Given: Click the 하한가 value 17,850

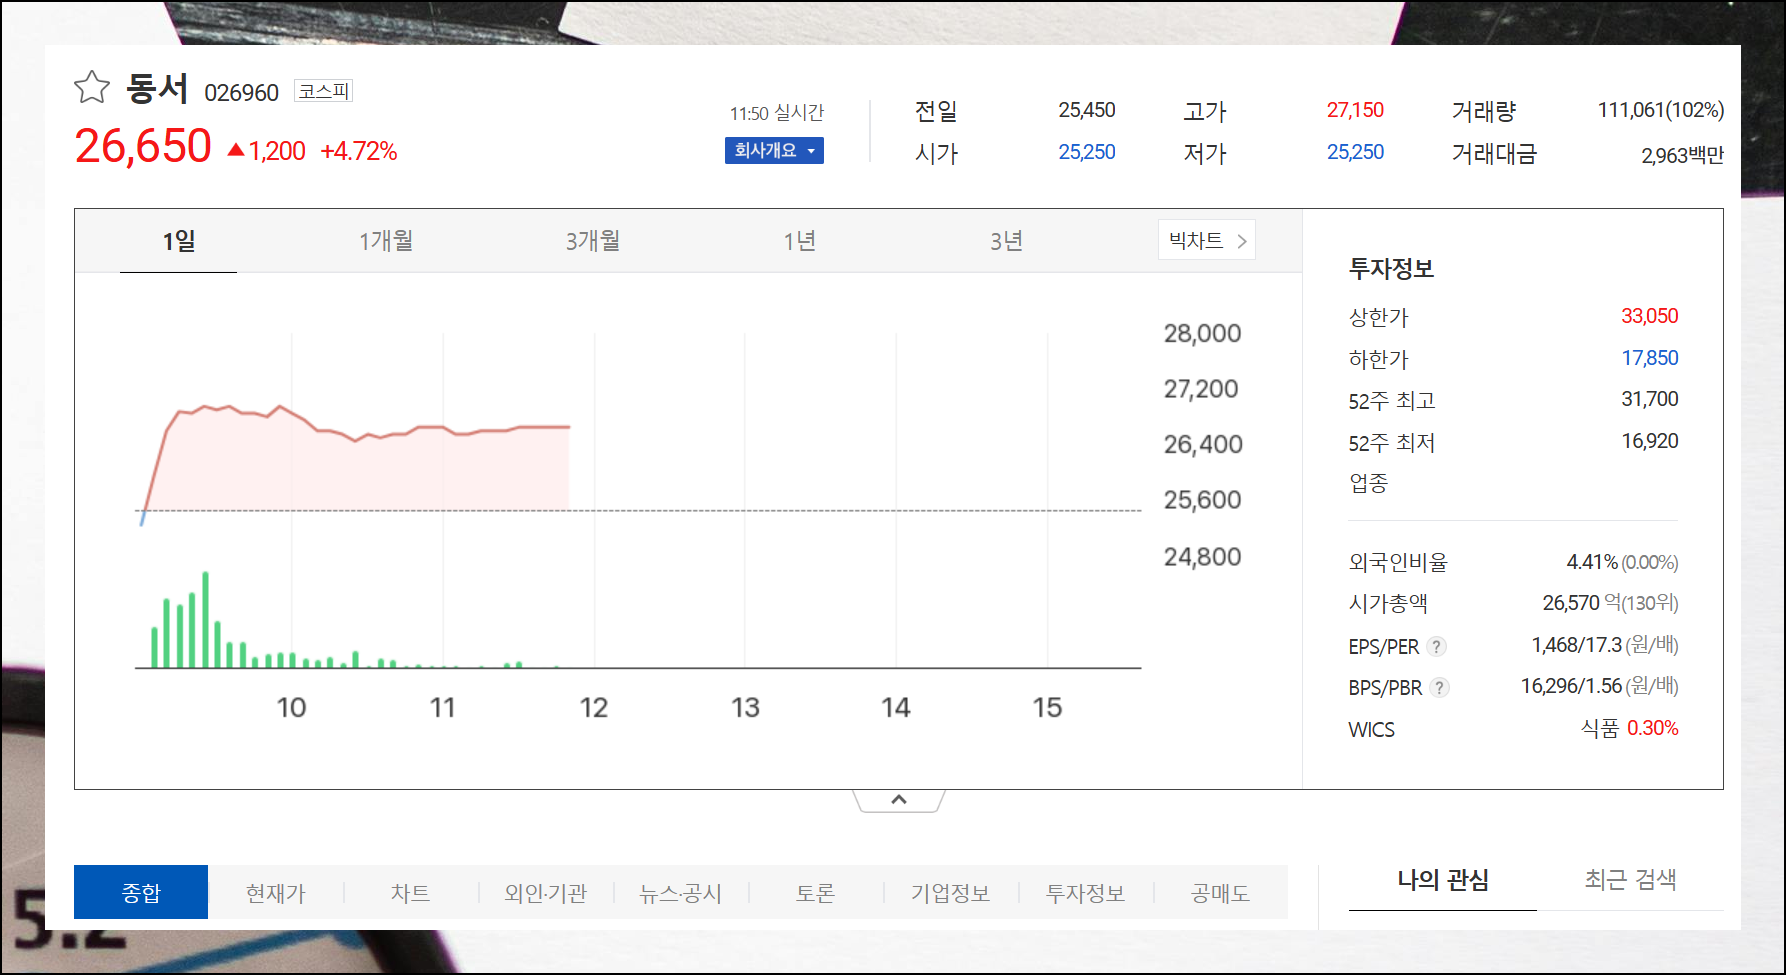Looking at the screenshot, I should coord(1650,358).
